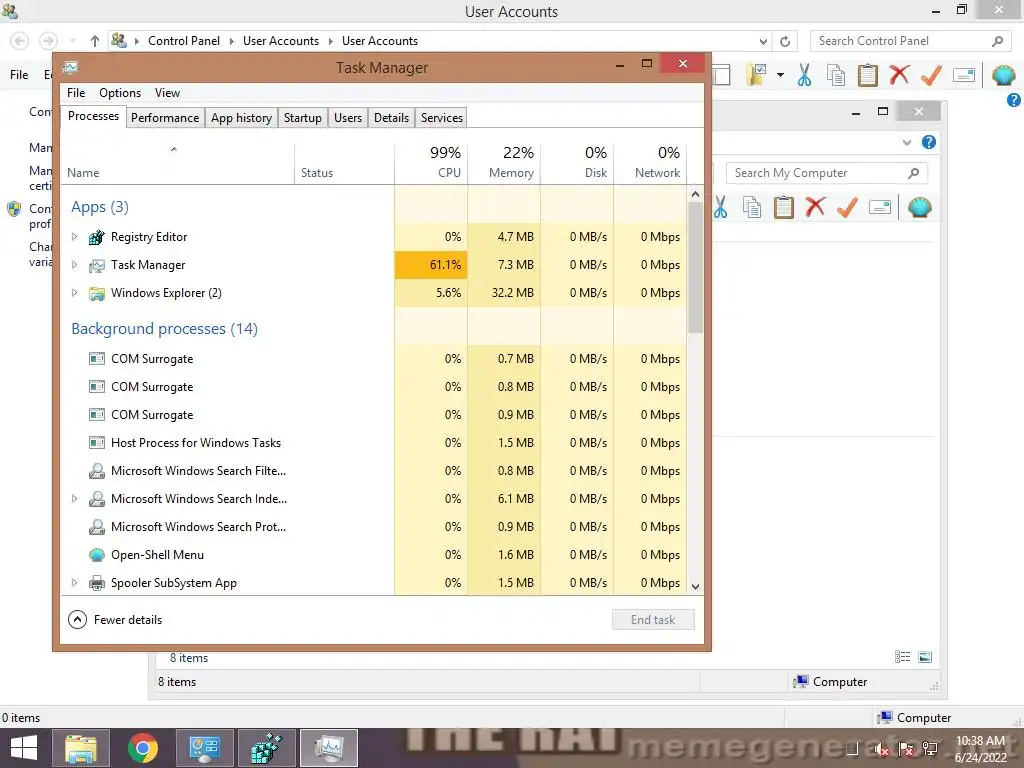The height and width of the screenshot is (768, 1024).
Task: Click the process list scroll down arrow
Action: click(696, 586)
